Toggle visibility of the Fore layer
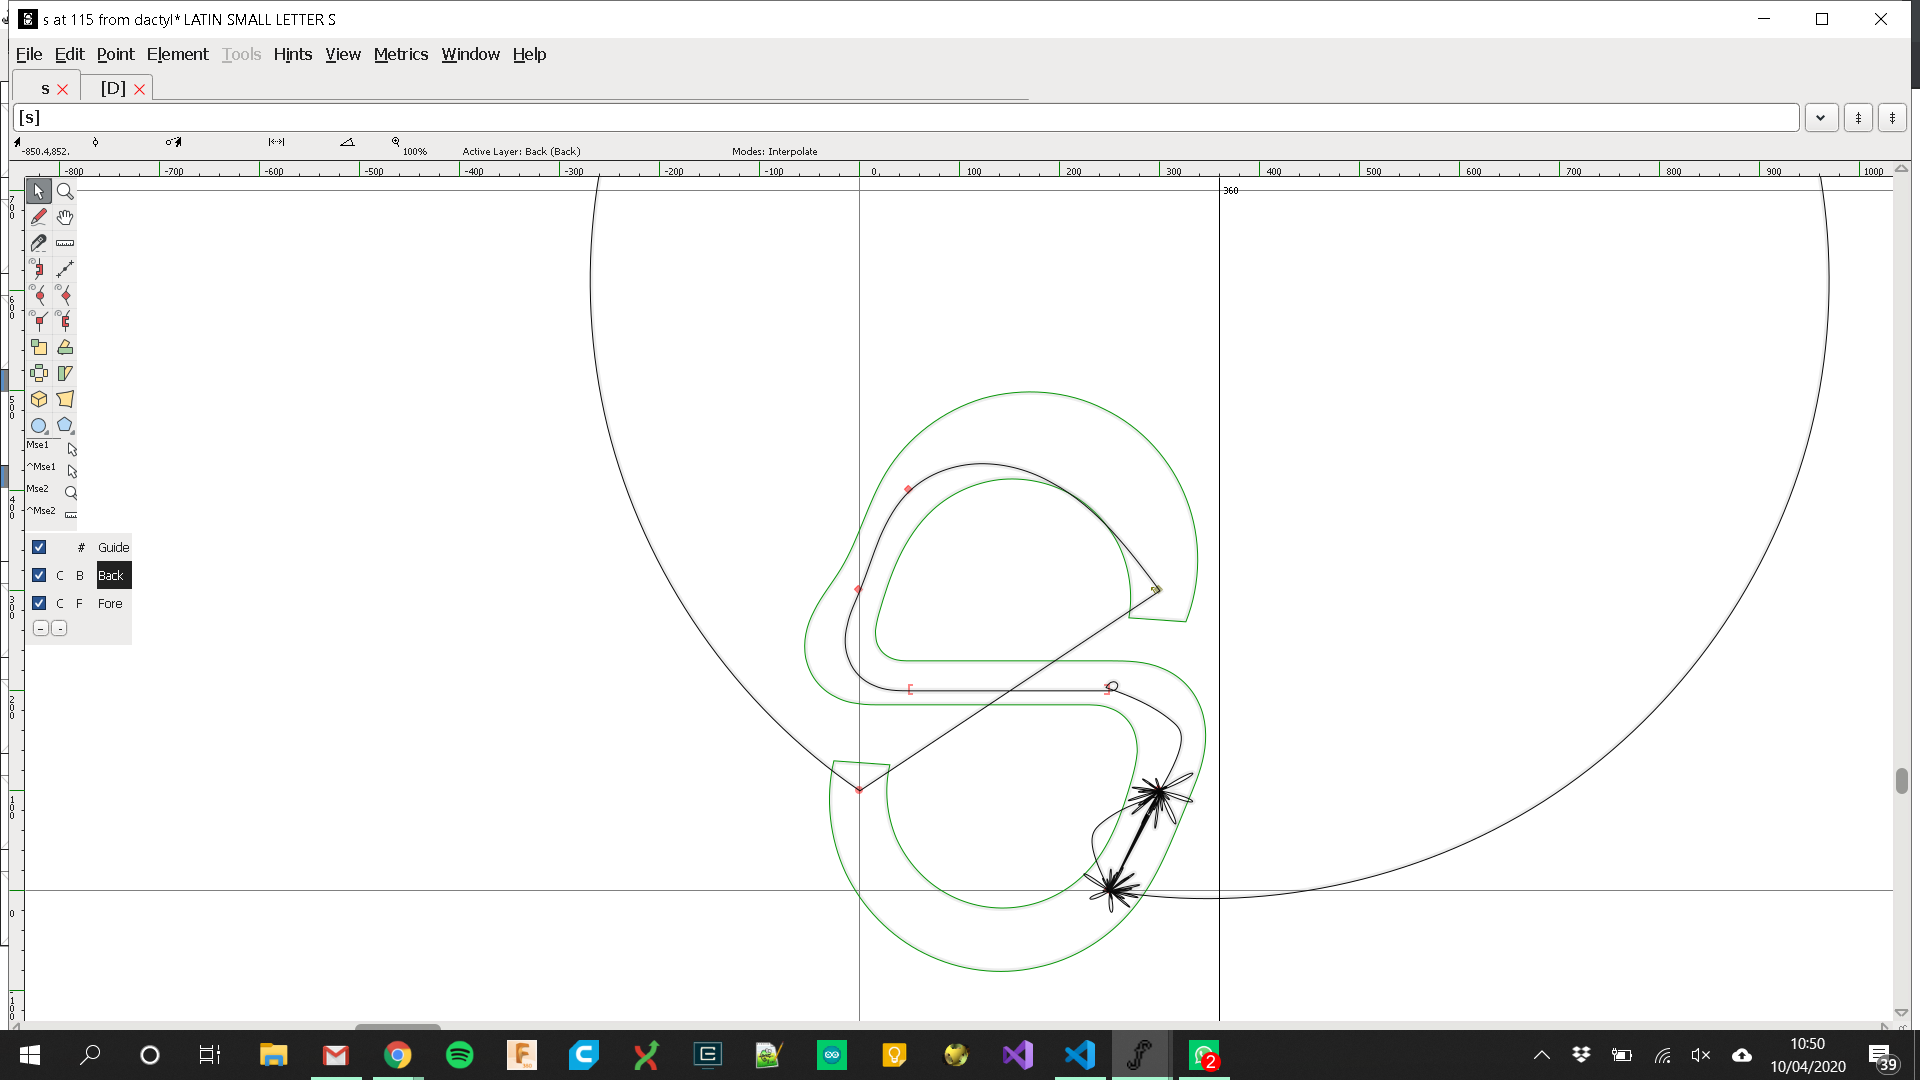Image resolution: width=1920 pixels, height=1080 pixels. coord(39,603)
